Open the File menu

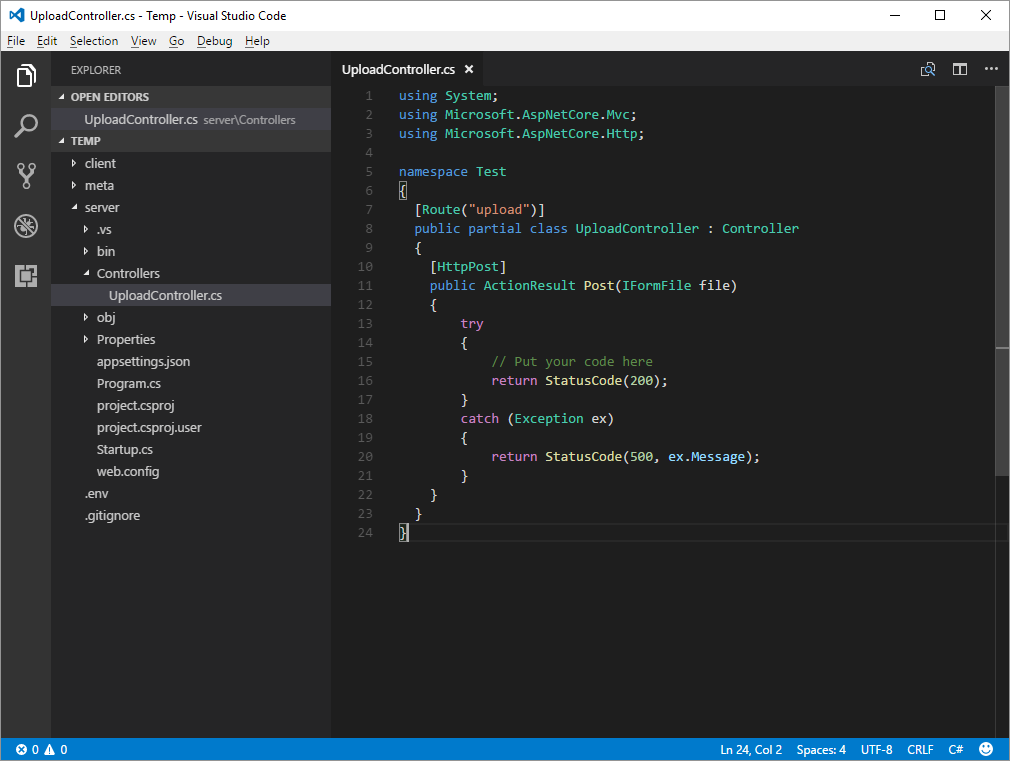point(16,41)
